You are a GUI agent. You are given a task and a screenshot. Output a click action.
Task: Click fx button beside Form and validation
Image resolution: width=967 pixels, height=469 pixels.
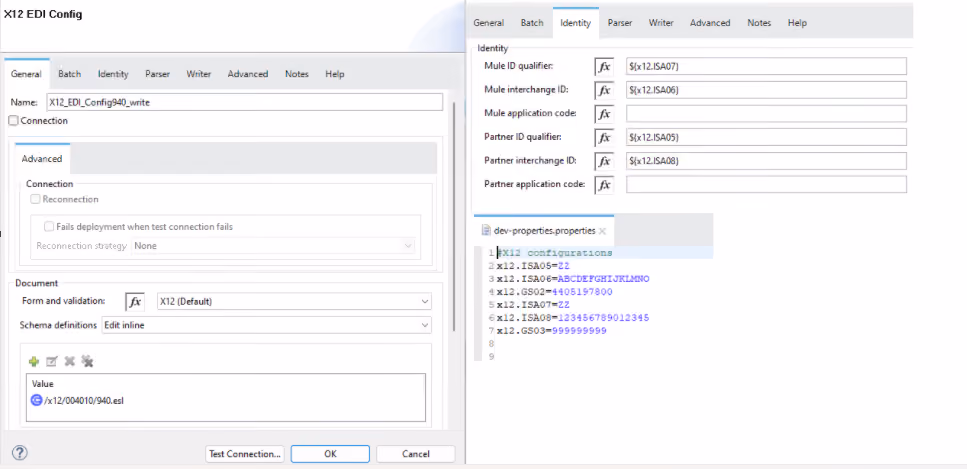pos(135,302)
